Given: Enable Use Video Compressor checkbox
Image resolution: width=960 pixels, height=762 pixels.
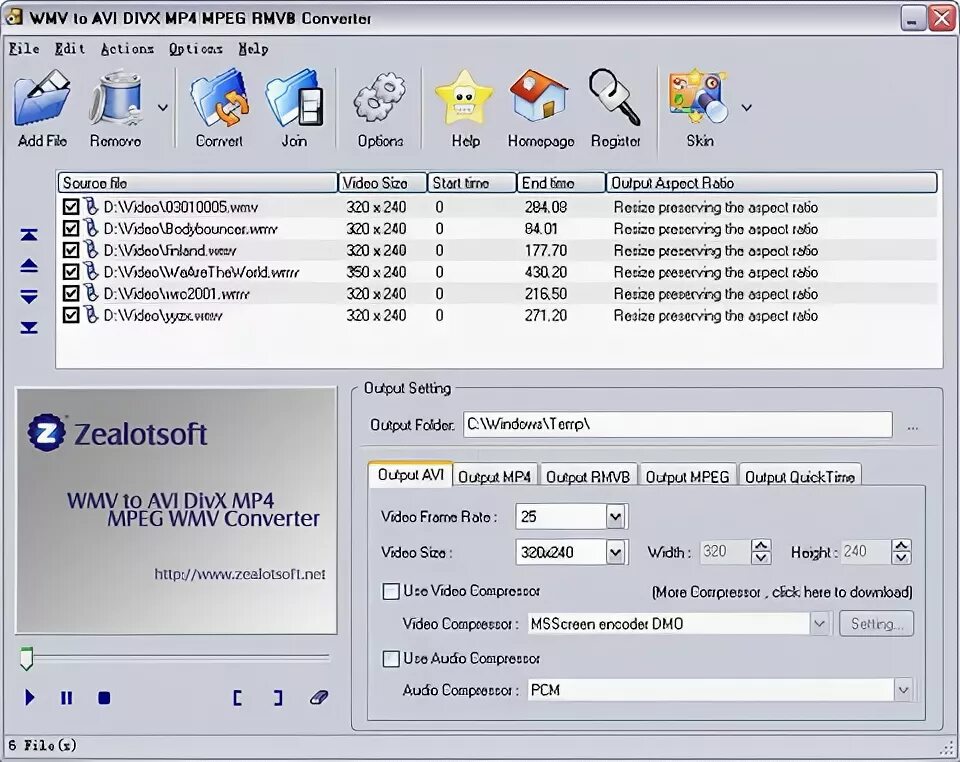Looking at the screenshot, I should click(391, 591).
